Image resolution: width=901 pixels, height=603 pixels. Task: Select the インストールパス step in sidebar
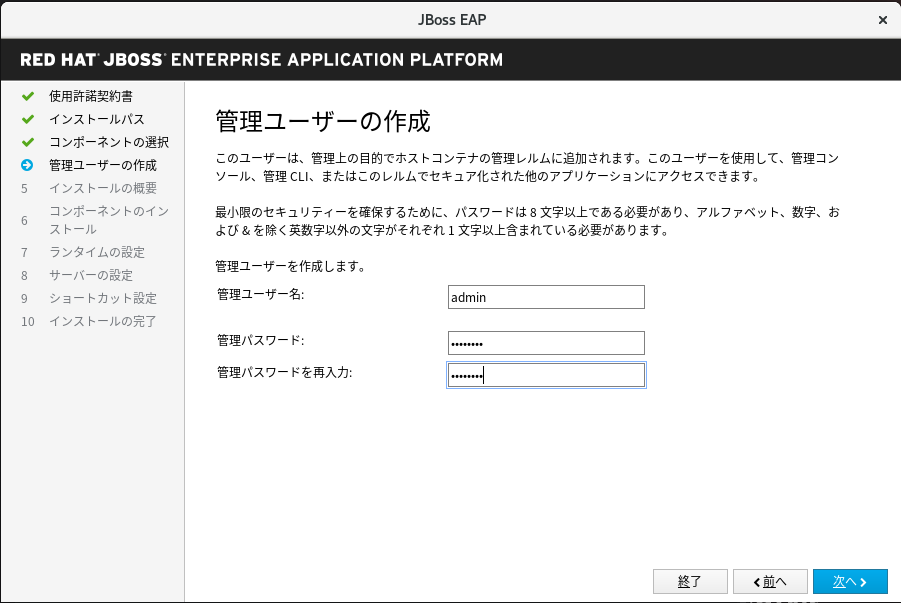97,119
